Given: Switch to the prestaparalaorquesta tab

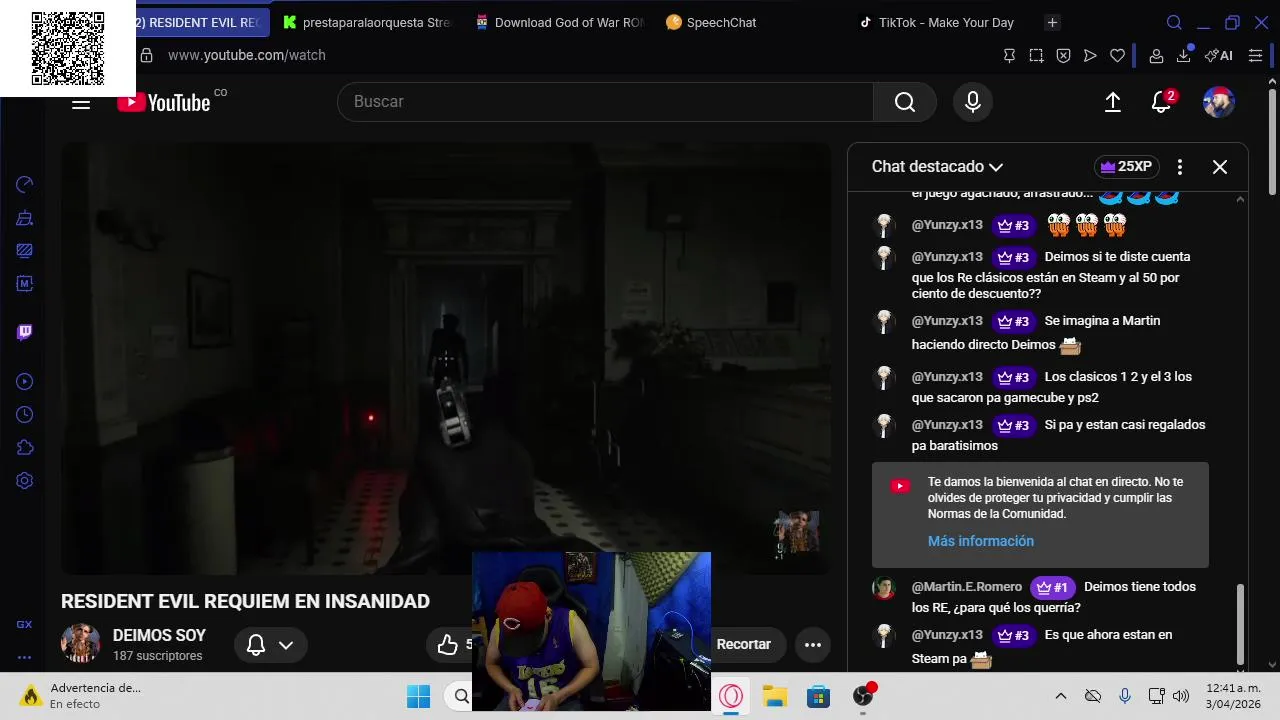Looking at the screenshot, I should pos(366,22).
